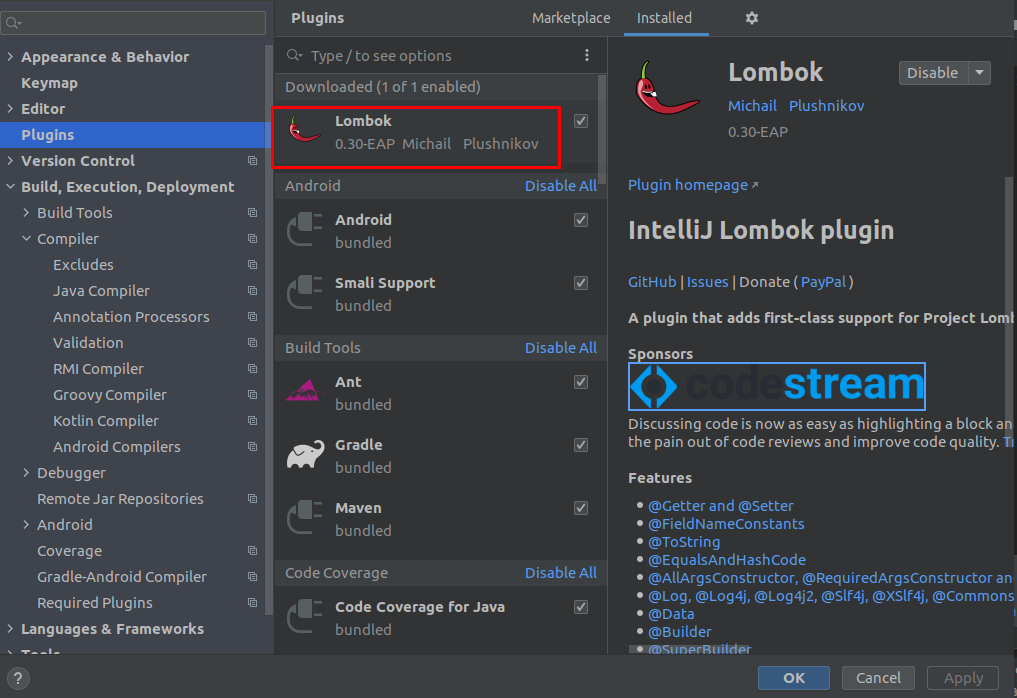
Task: Click the Lombok chili pepper list icon
Action: pyautogui.click(x=305, y=132)
